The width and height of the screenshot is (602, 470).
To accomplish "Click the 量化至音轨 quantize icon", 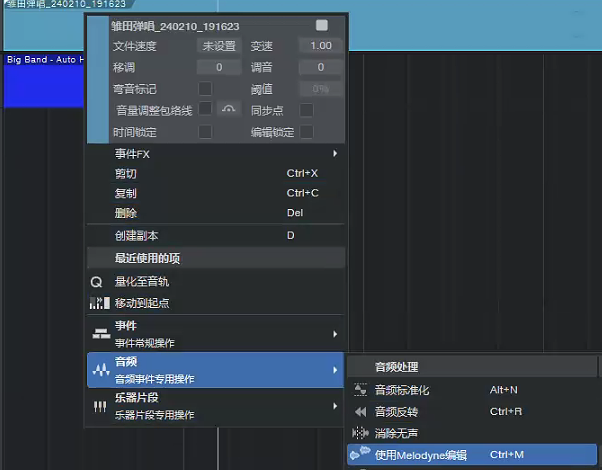I will (x=98, y=282).
